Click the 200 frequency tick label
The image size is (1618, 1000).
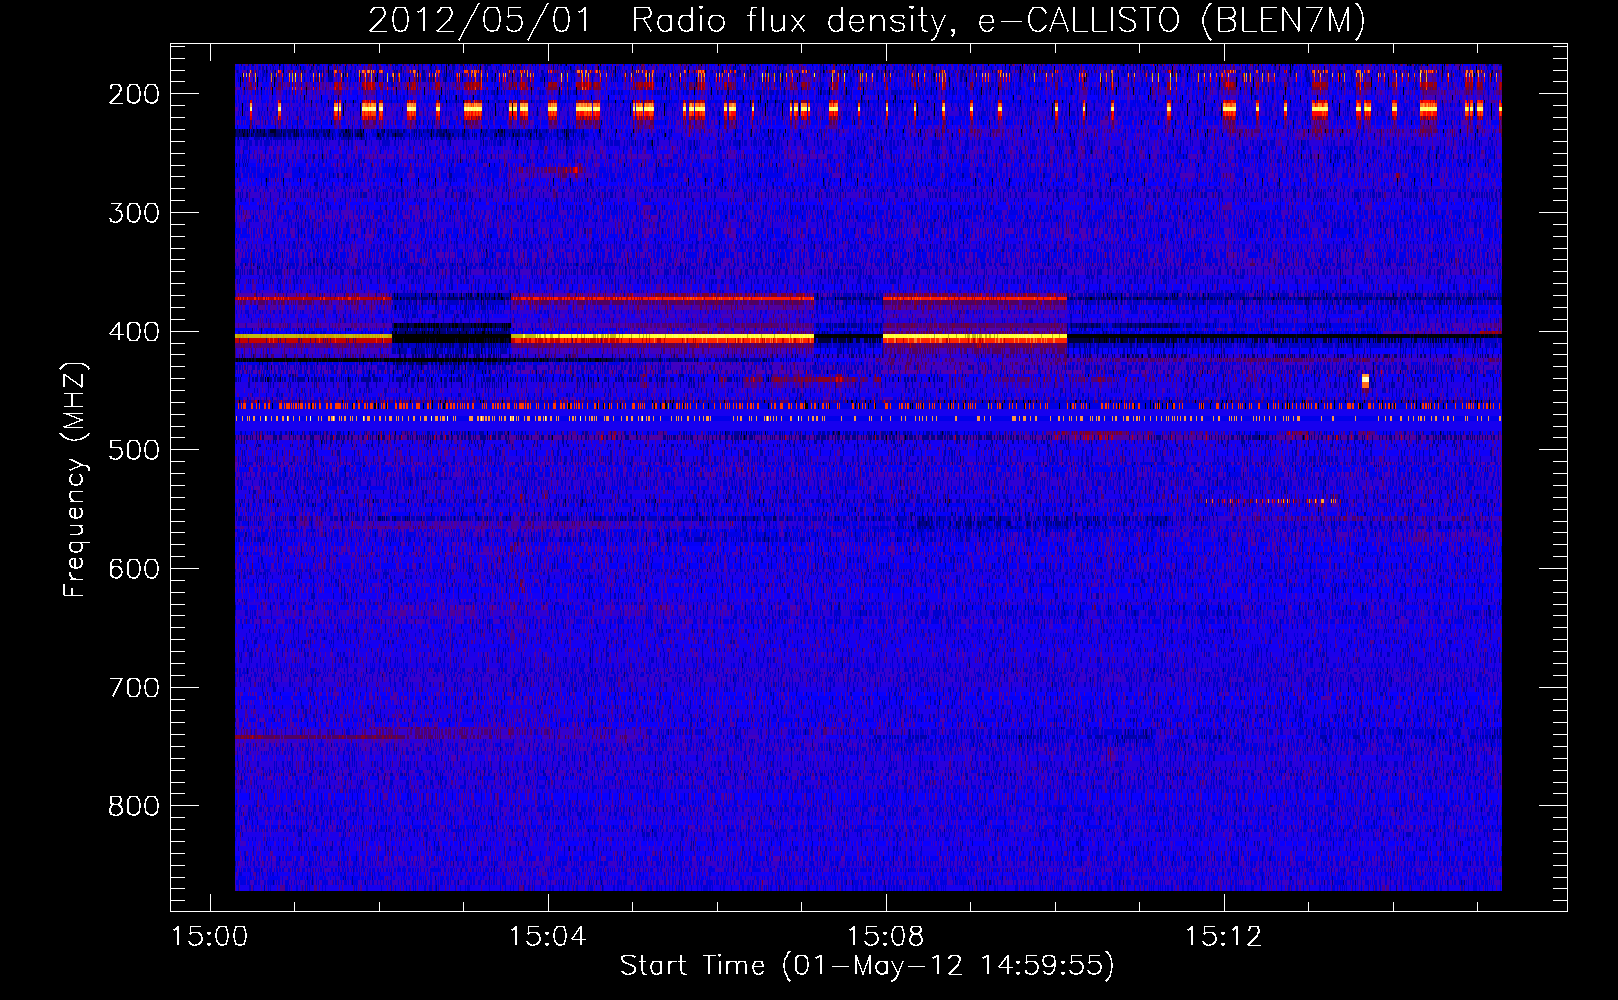[x=134, y=94]
